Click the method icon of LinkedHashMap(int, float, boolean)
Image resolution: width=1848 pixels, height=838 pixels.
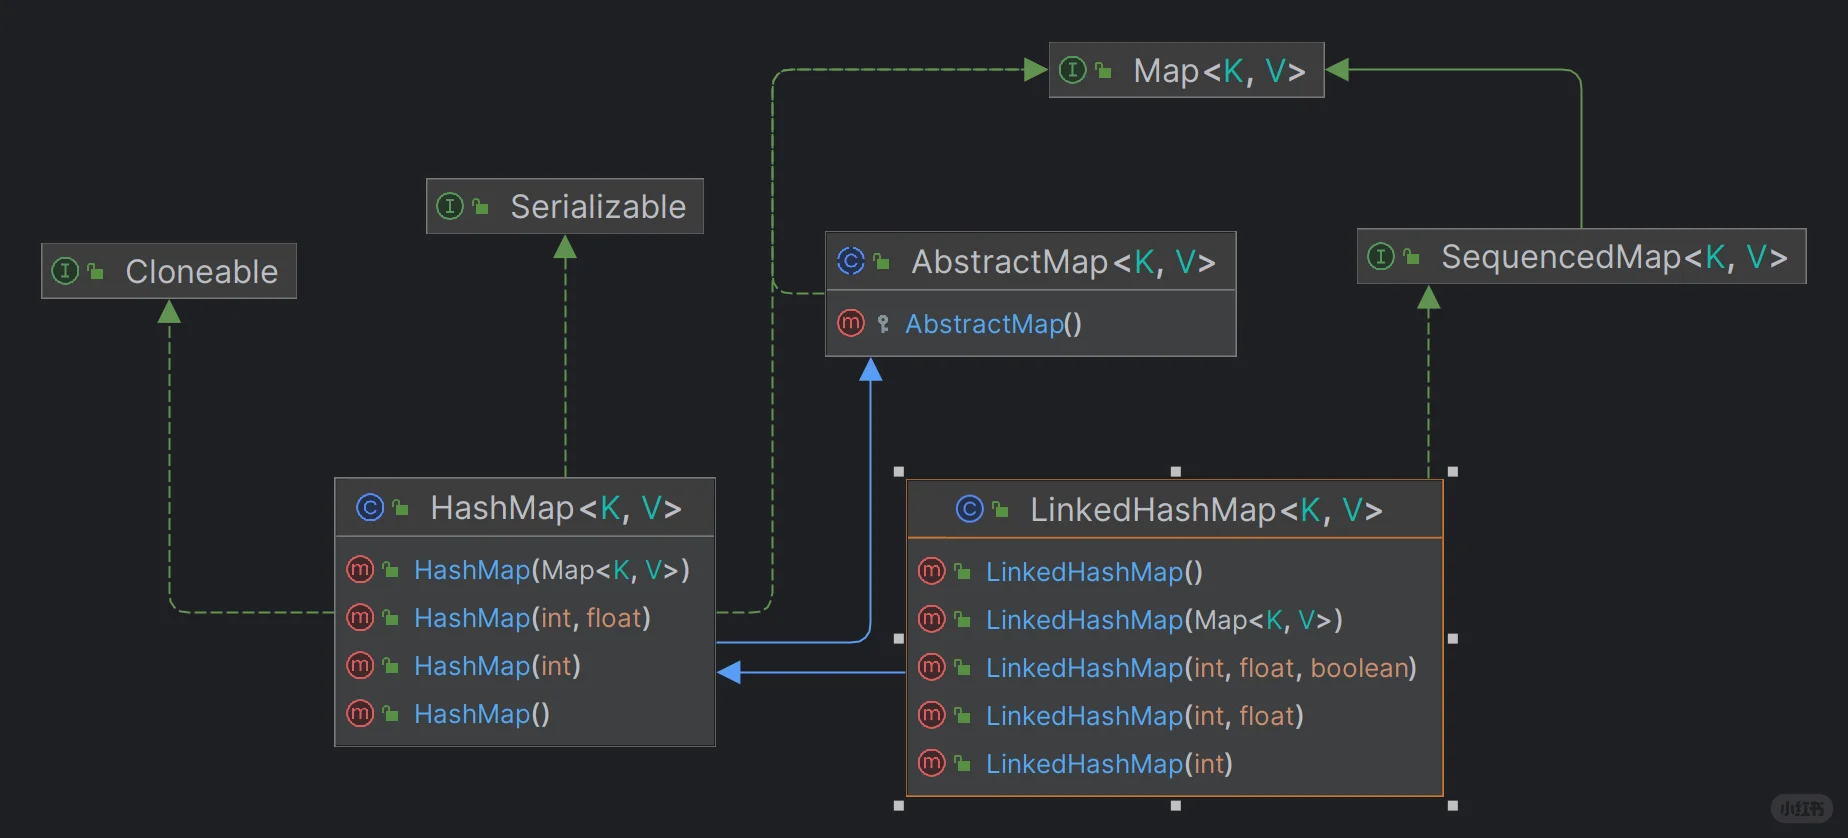tap(932, 668)
